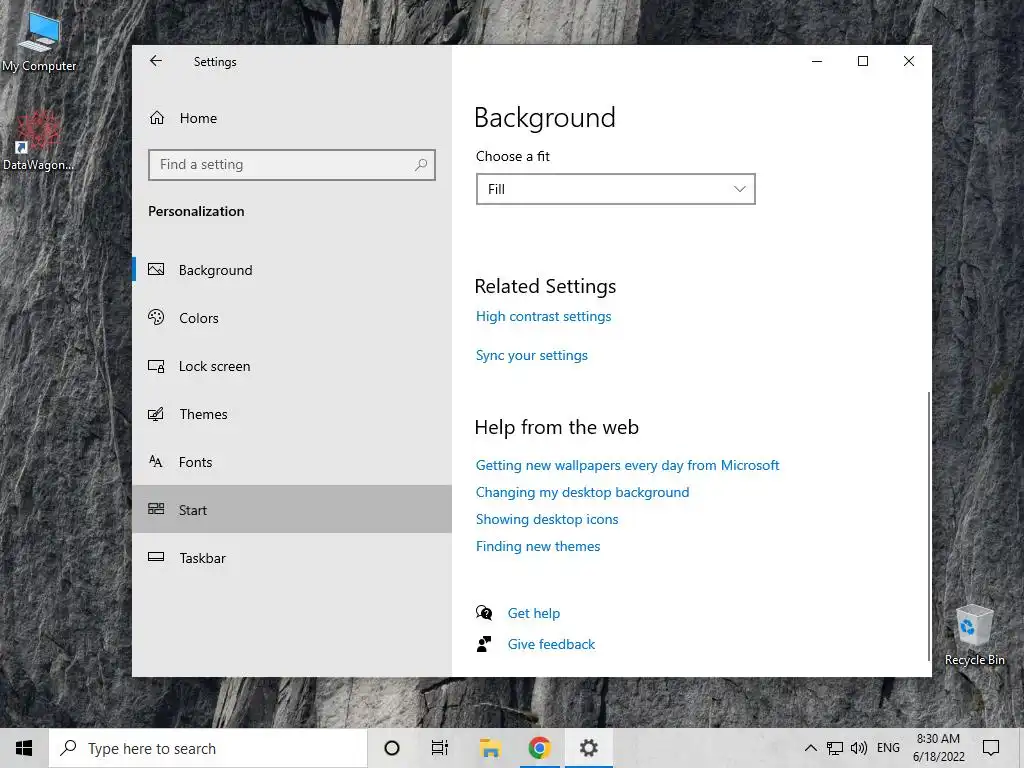Click the Settings gear on the taskbar
1024x768 pixels.
point(588,748)
